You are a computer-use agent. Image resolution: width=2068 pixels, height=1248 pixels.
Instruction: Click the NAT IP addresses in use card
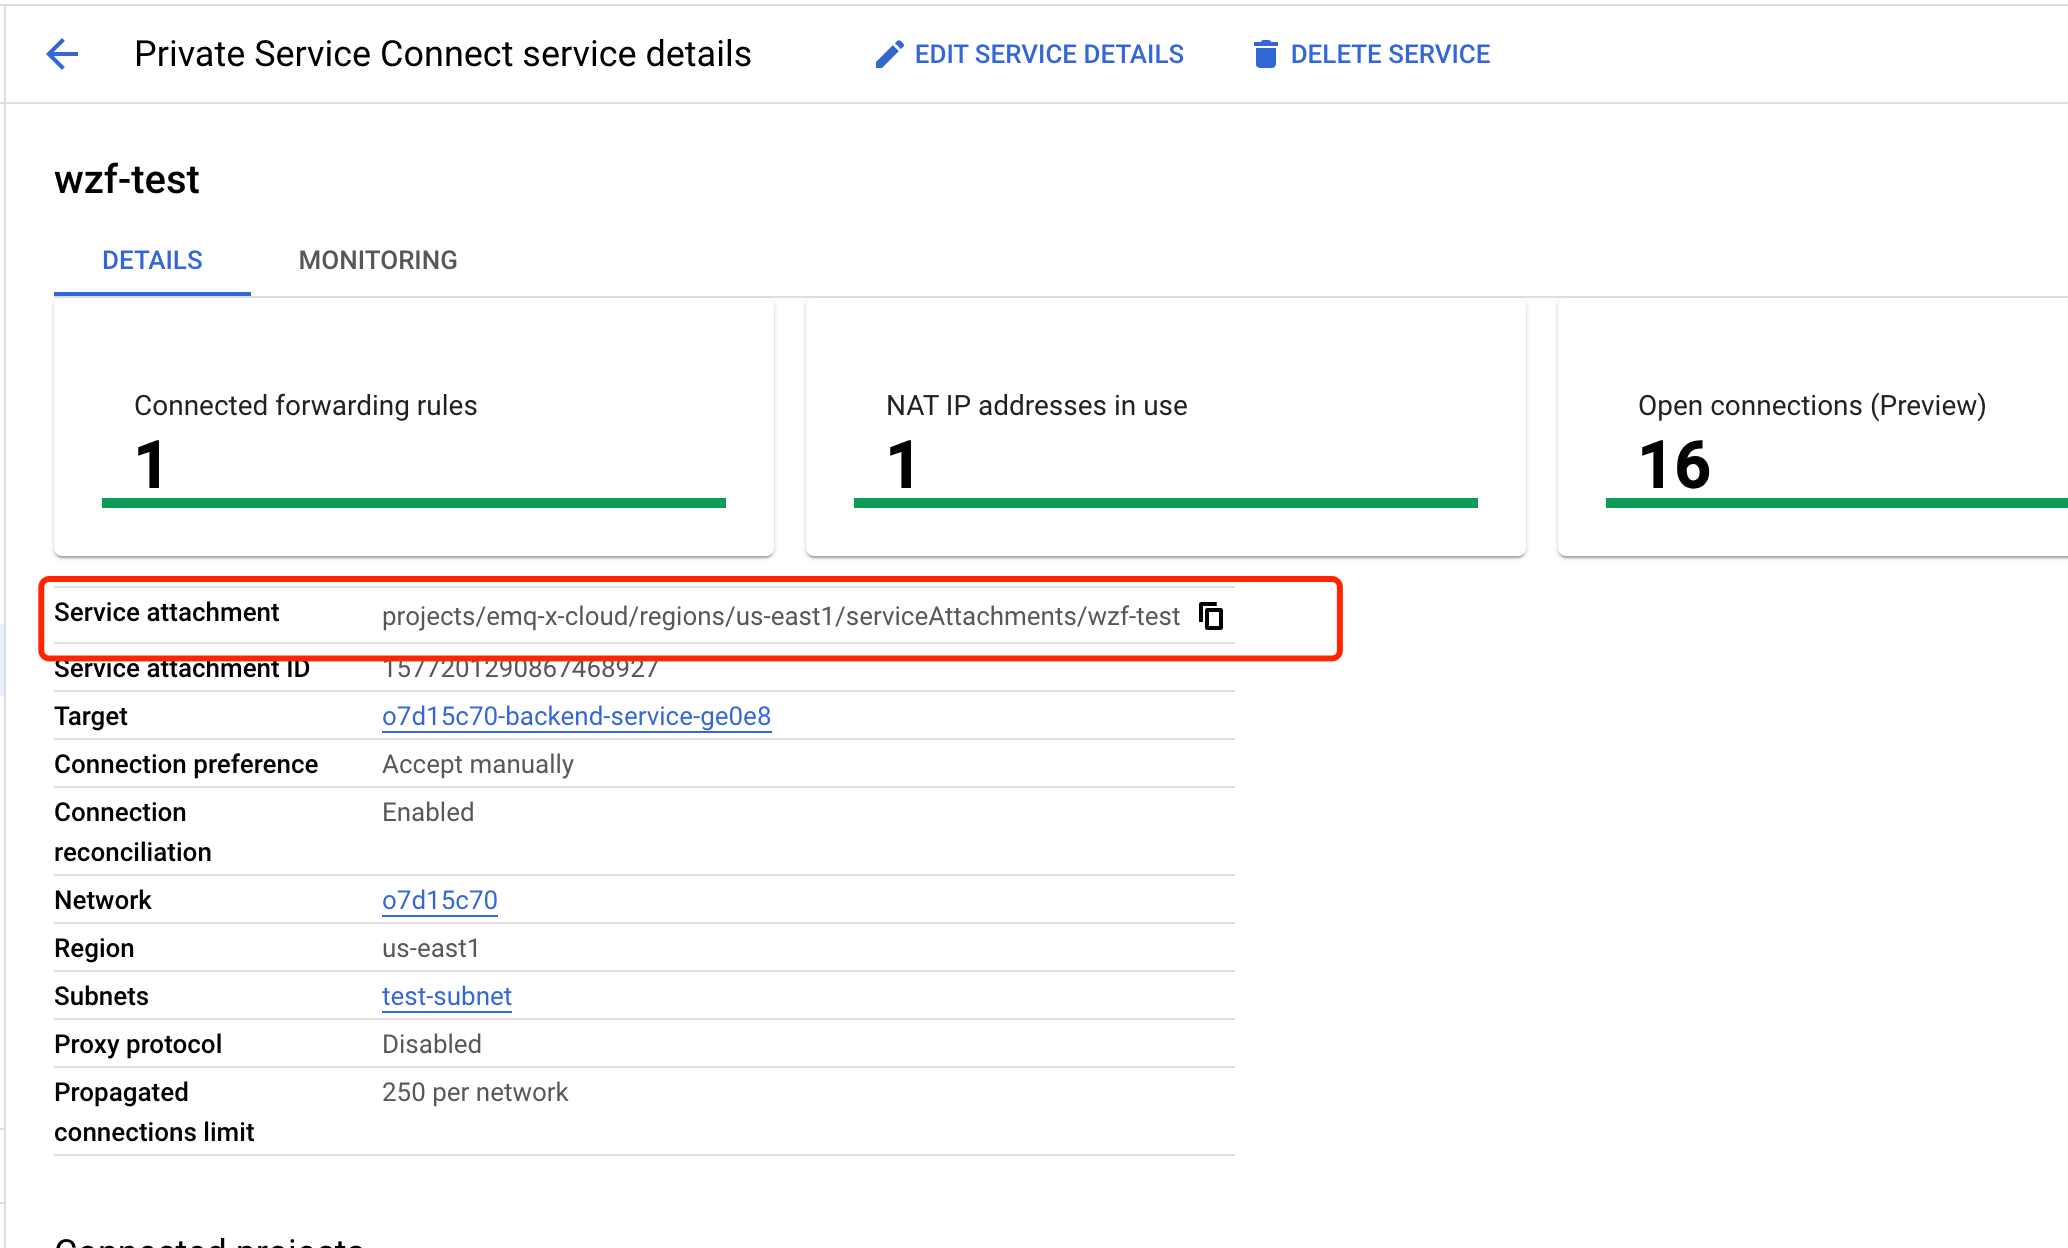click(1165, 427)
